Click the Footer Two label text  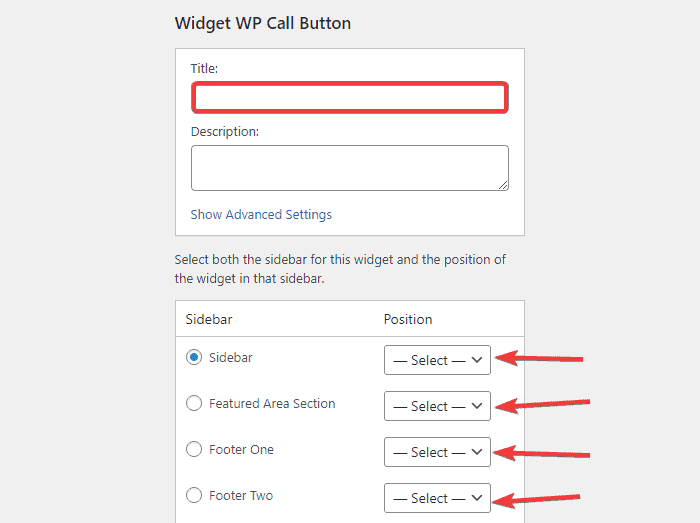point(241,495)
